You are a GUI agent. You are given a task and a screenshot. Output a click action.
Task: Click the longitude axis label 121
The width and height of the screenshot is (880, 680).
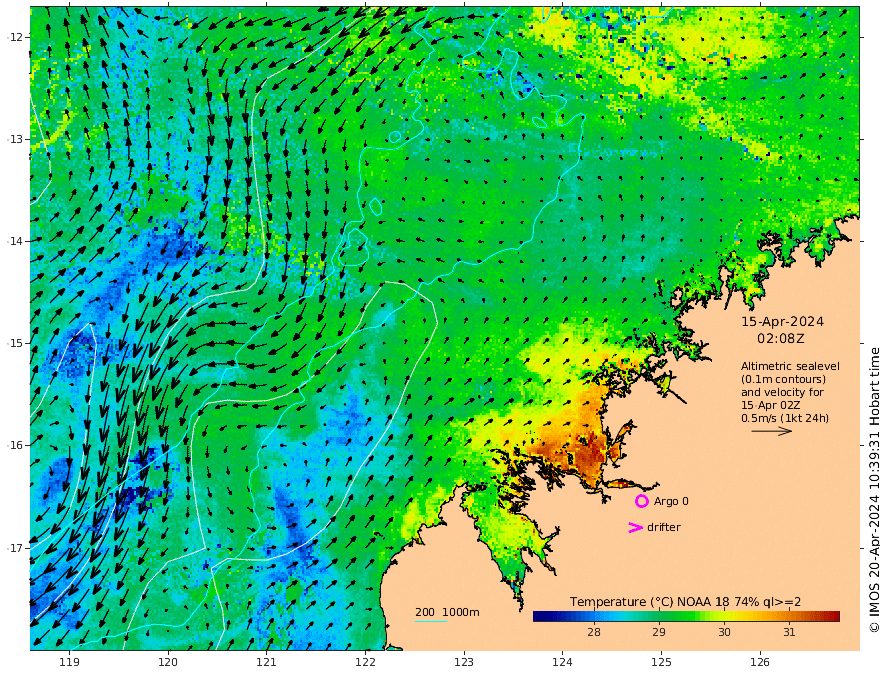(267, 662)
